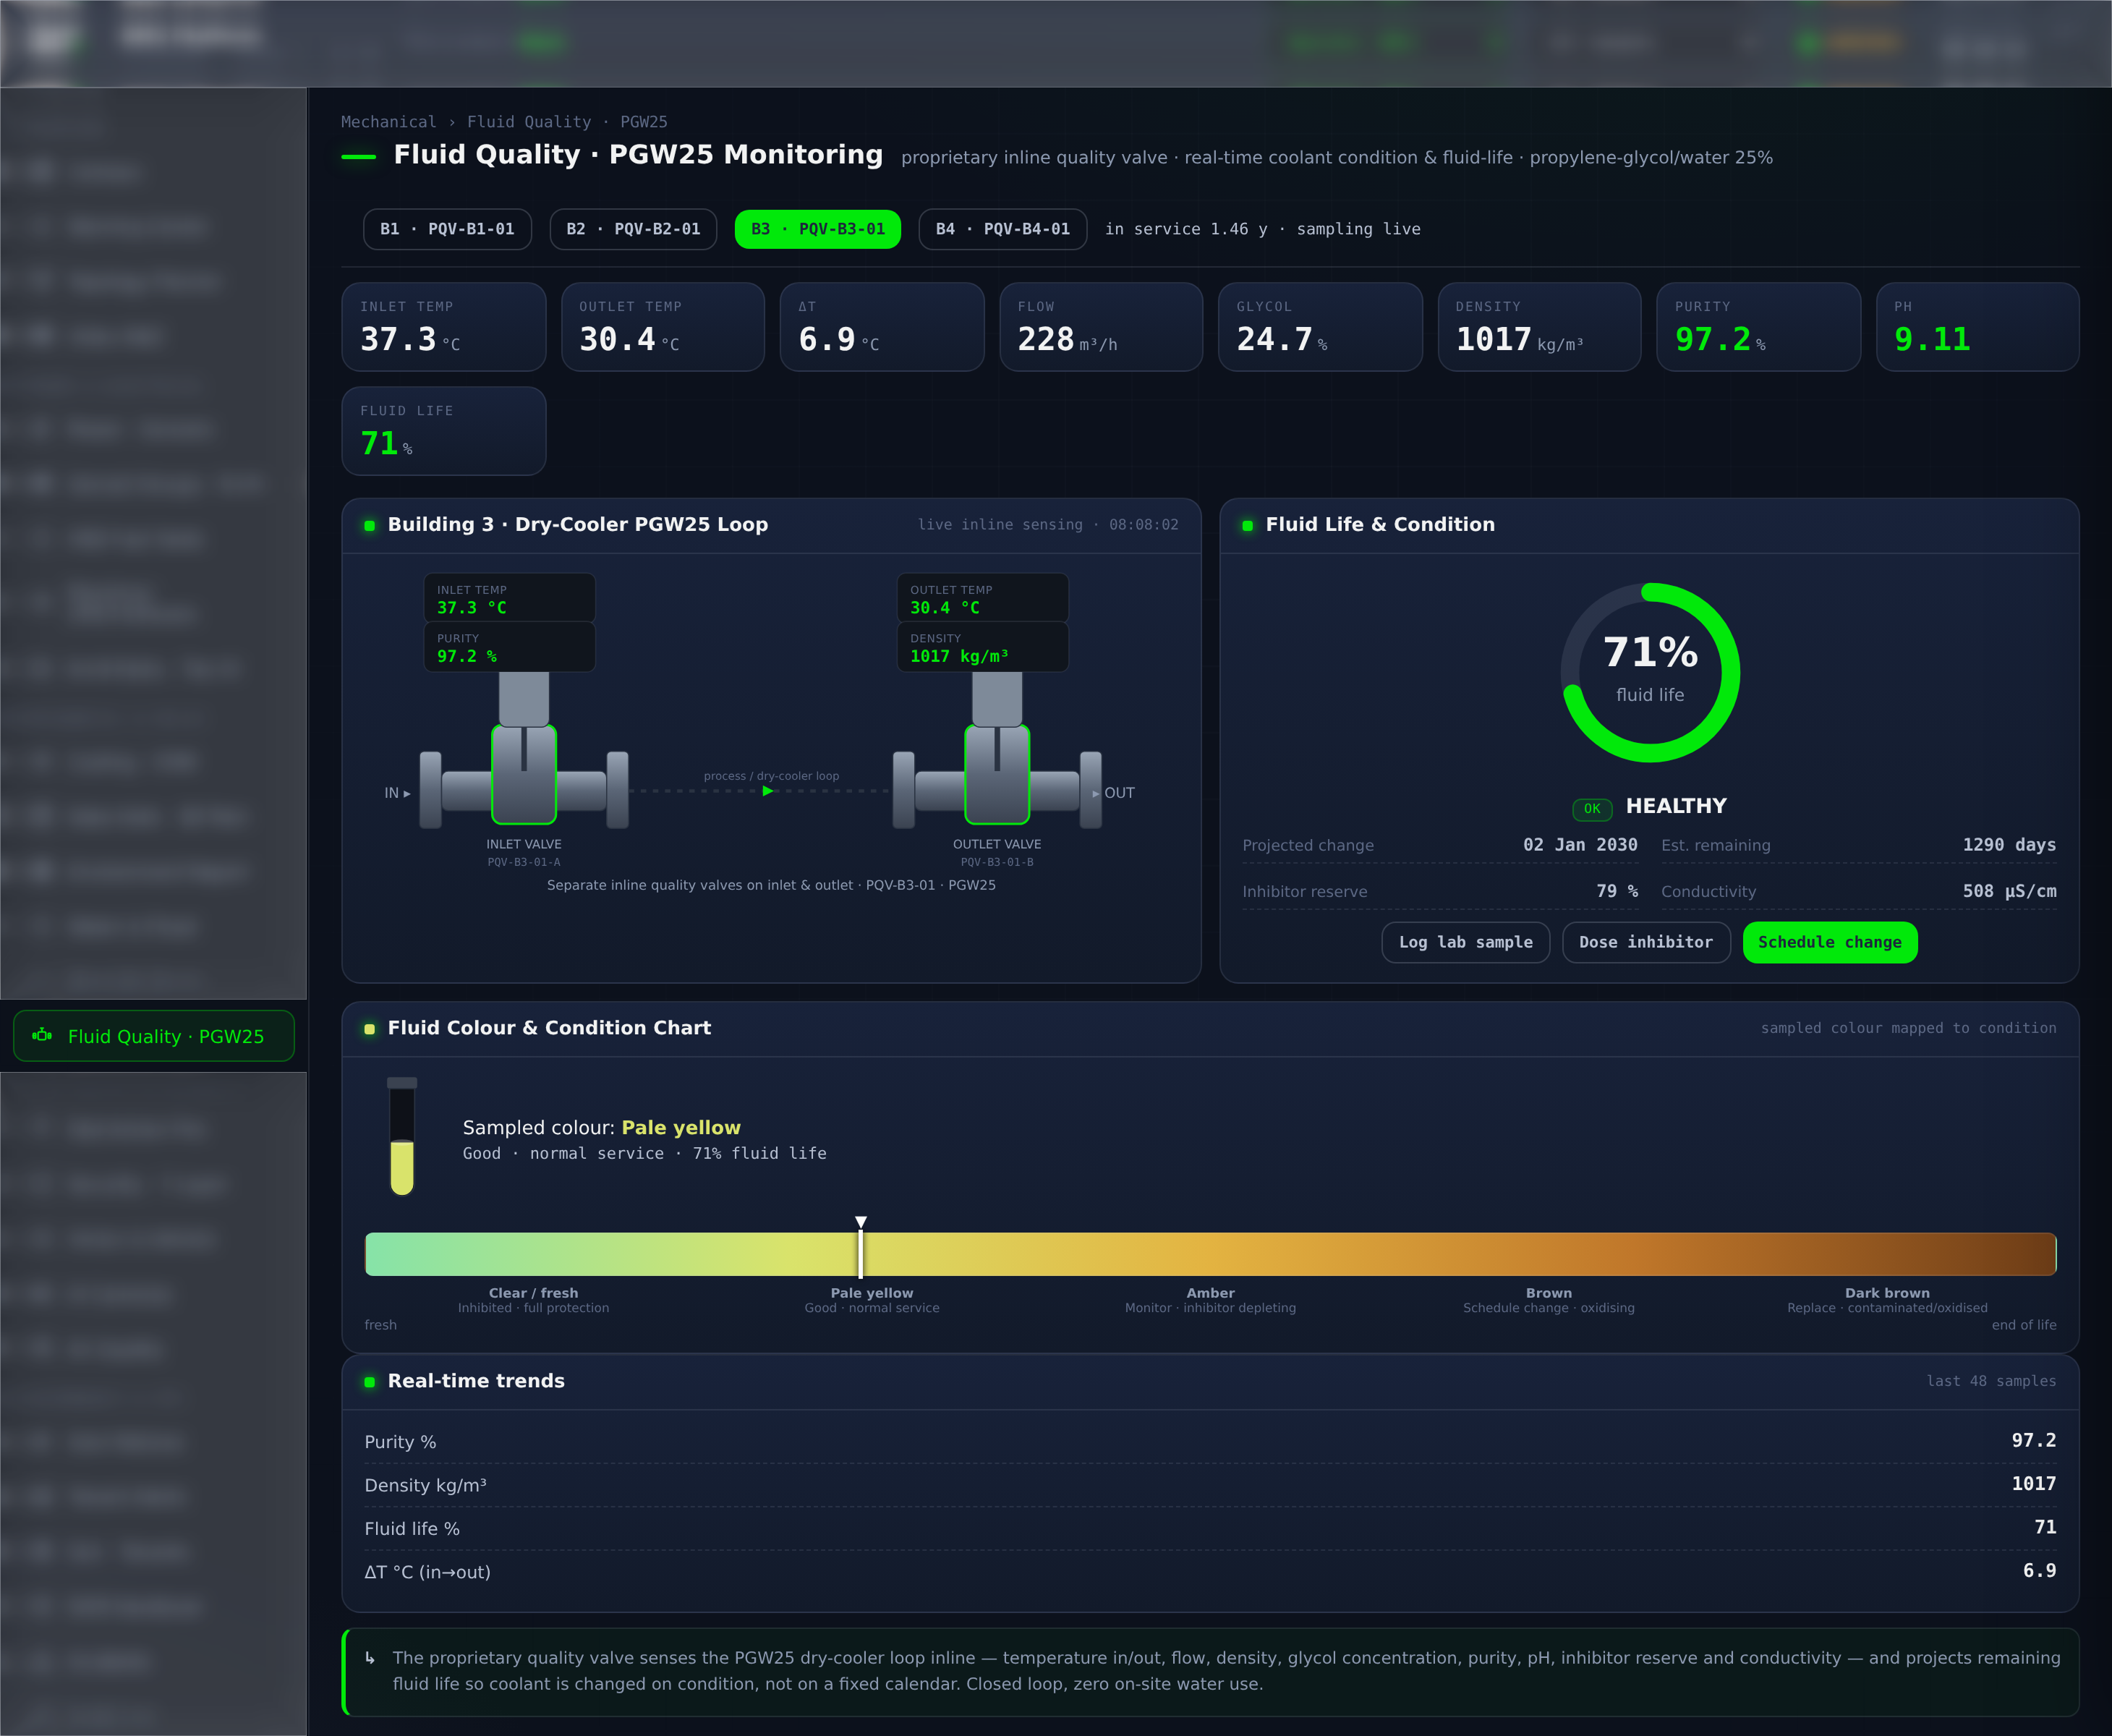Click the amber section of colour bar
Viewport: 2112px width, 1736px height.
tap(1211, 1254)
